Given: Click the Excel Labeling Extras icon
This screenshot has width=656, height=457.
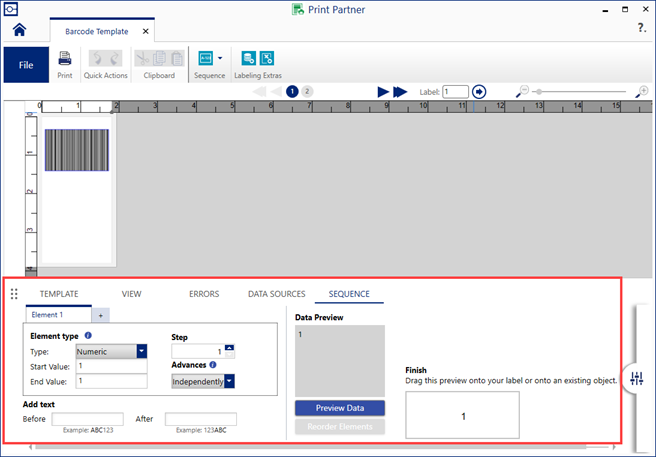Looking at the screenshot, I should click(x=267, y=58).
